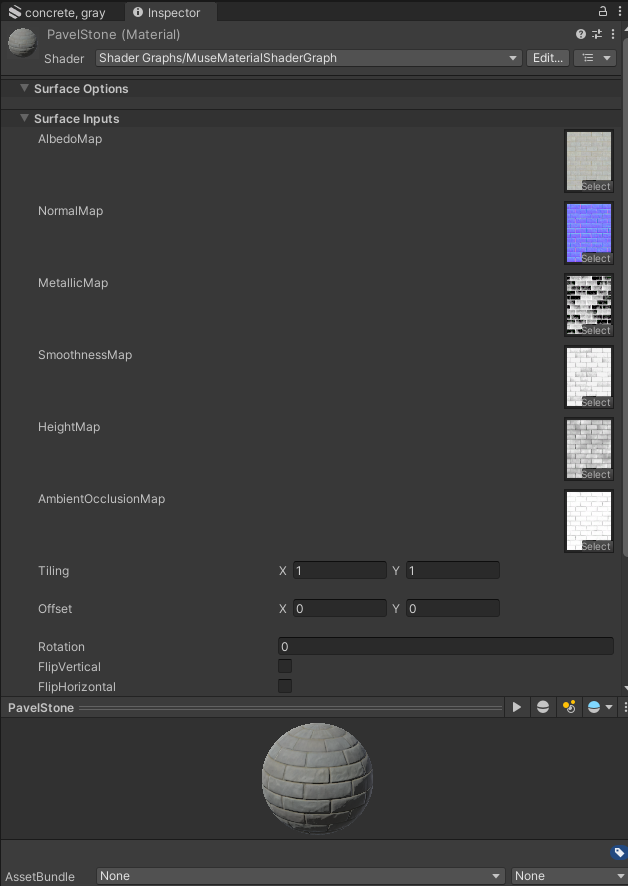
Task: Click the blue asset label tag icon
Action: pyautogui.click(x=619, y=852)
